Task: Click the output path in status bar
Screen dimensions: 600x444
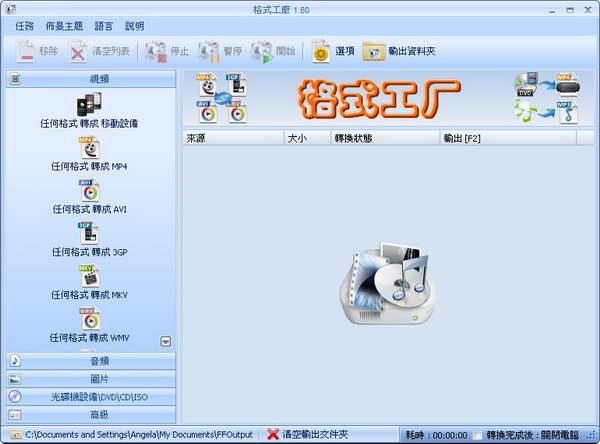Action: coord(135,435)
